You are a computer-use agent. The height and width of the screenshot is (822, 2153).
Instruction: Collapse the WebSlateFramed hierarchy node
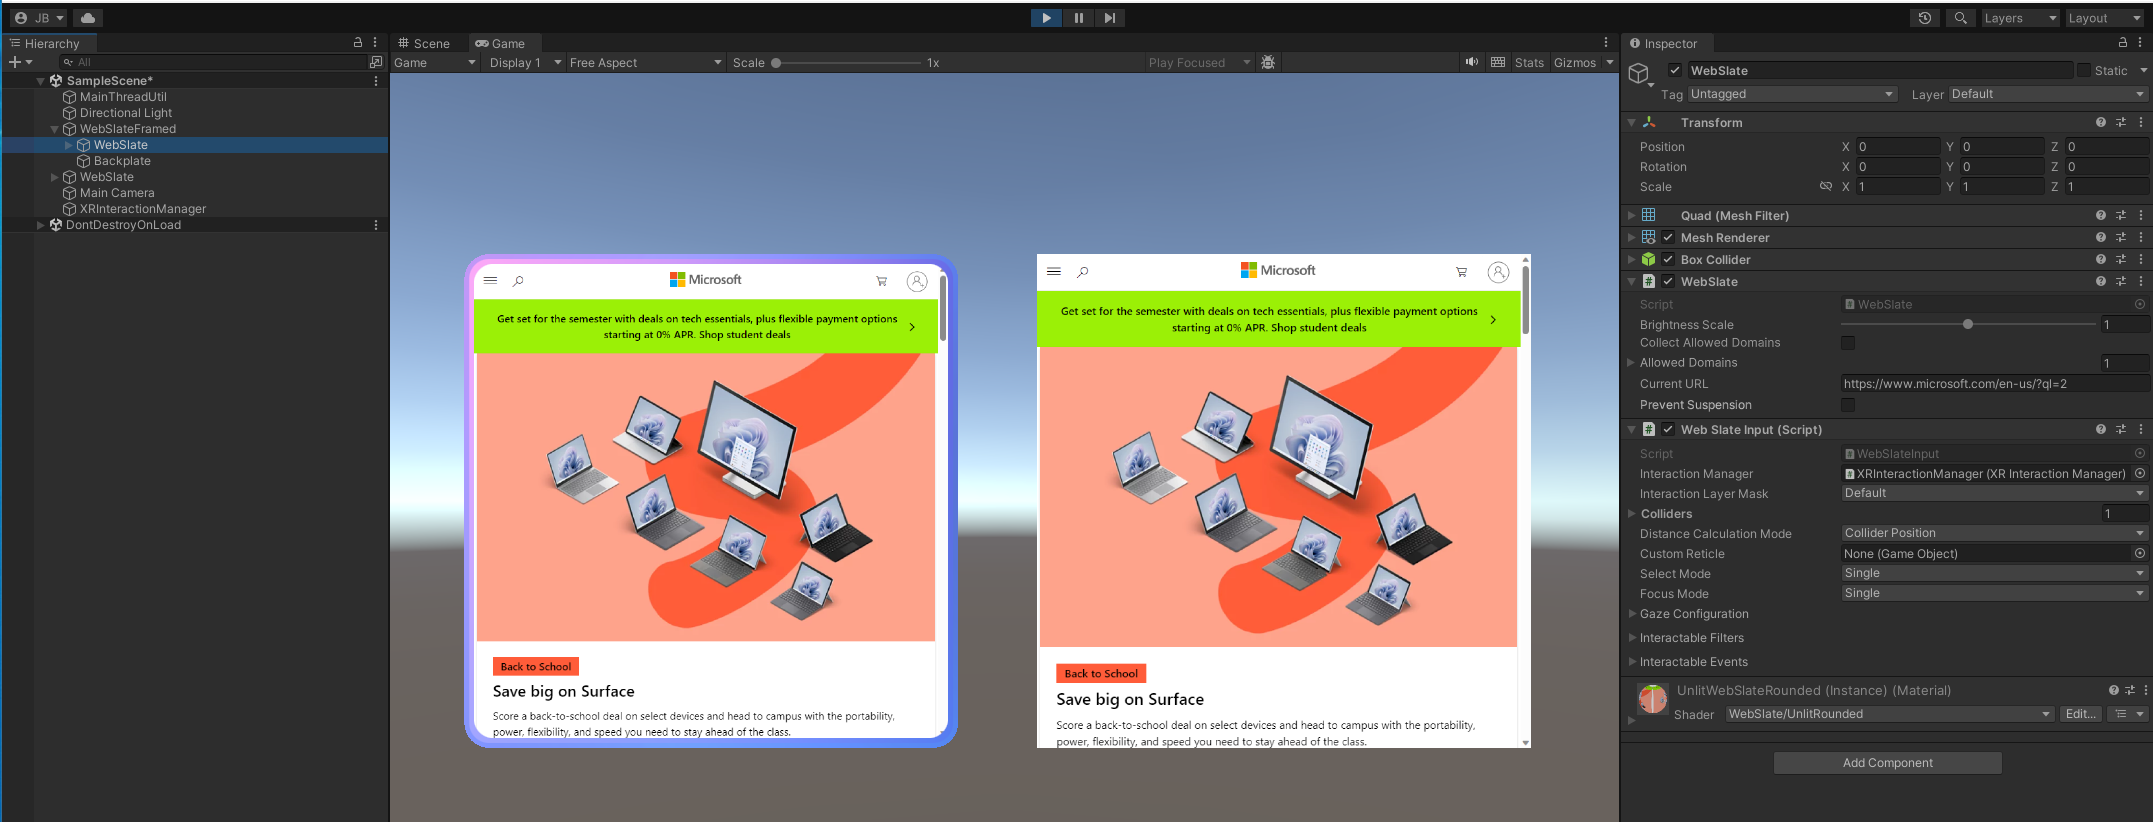click(x=55, y=129)
